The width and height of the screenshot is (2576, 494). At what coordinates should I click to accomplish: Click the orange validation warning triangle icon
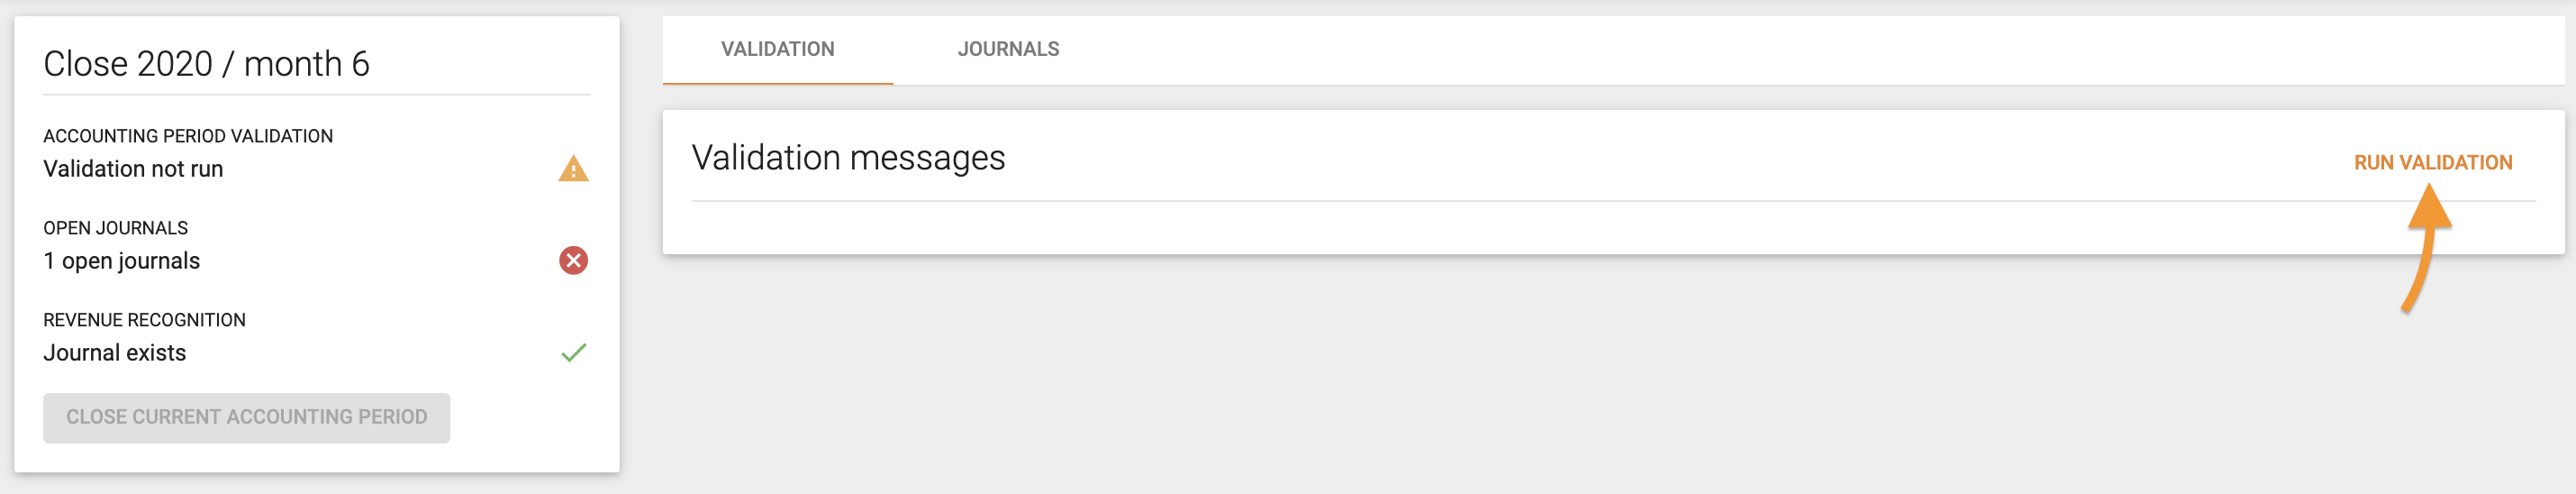click(573, 169)
